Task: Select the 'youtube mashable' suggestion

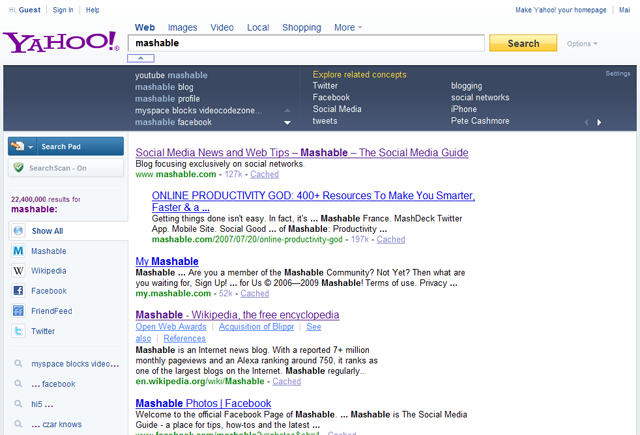Action: click(x=171, y=75)
